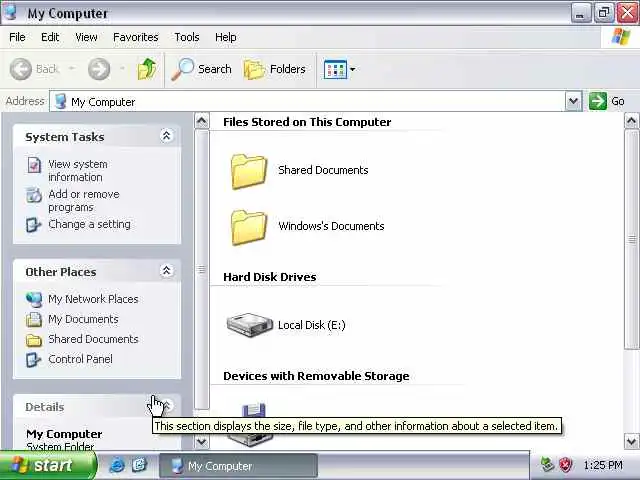Click the task pane scrollbar thumb
The width and height of the screenshot is (640, 480).
pos(202,269)
